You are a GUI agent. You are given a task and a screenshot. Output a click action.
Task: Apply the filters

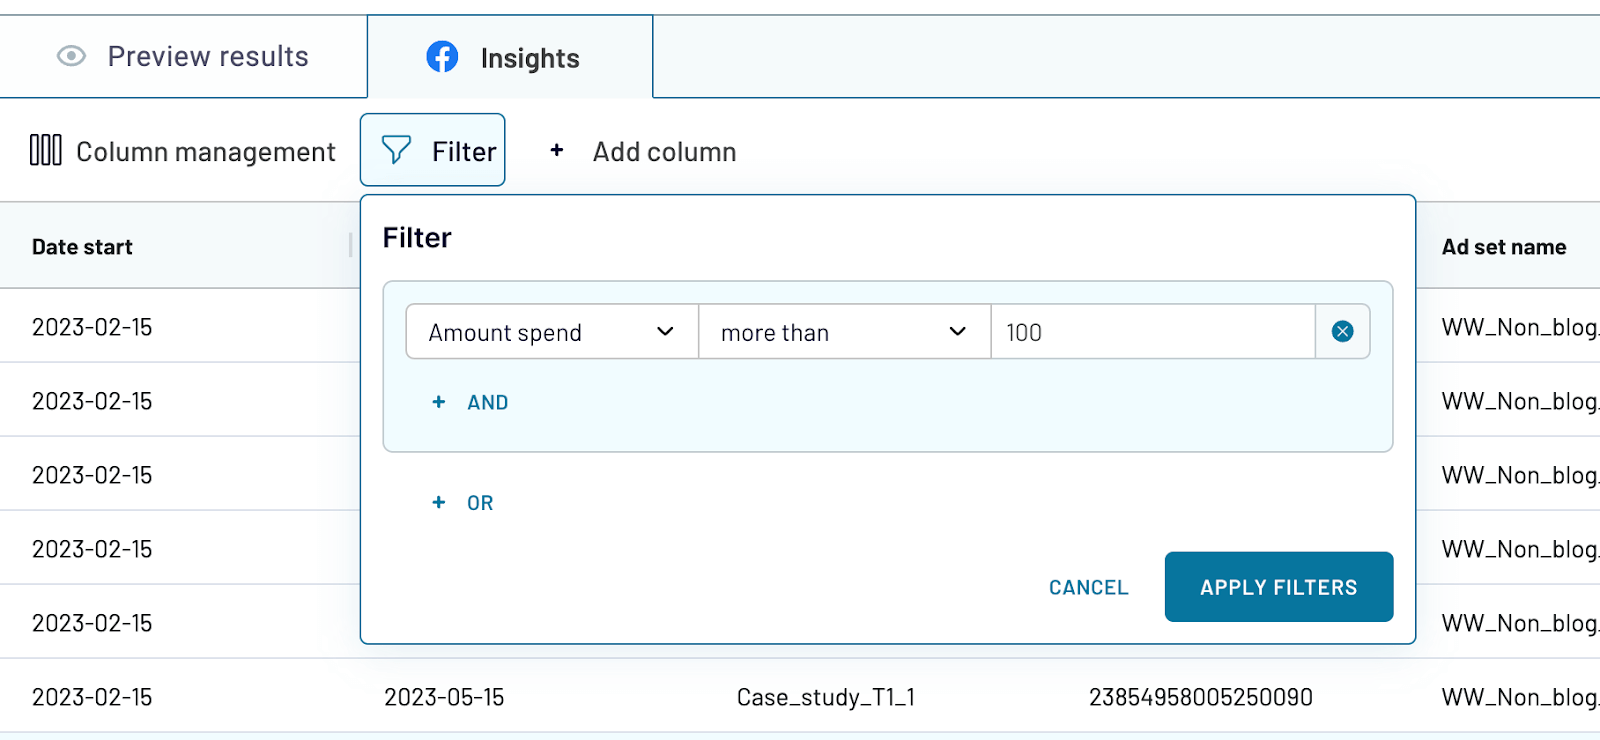[x=1278, y=587]
